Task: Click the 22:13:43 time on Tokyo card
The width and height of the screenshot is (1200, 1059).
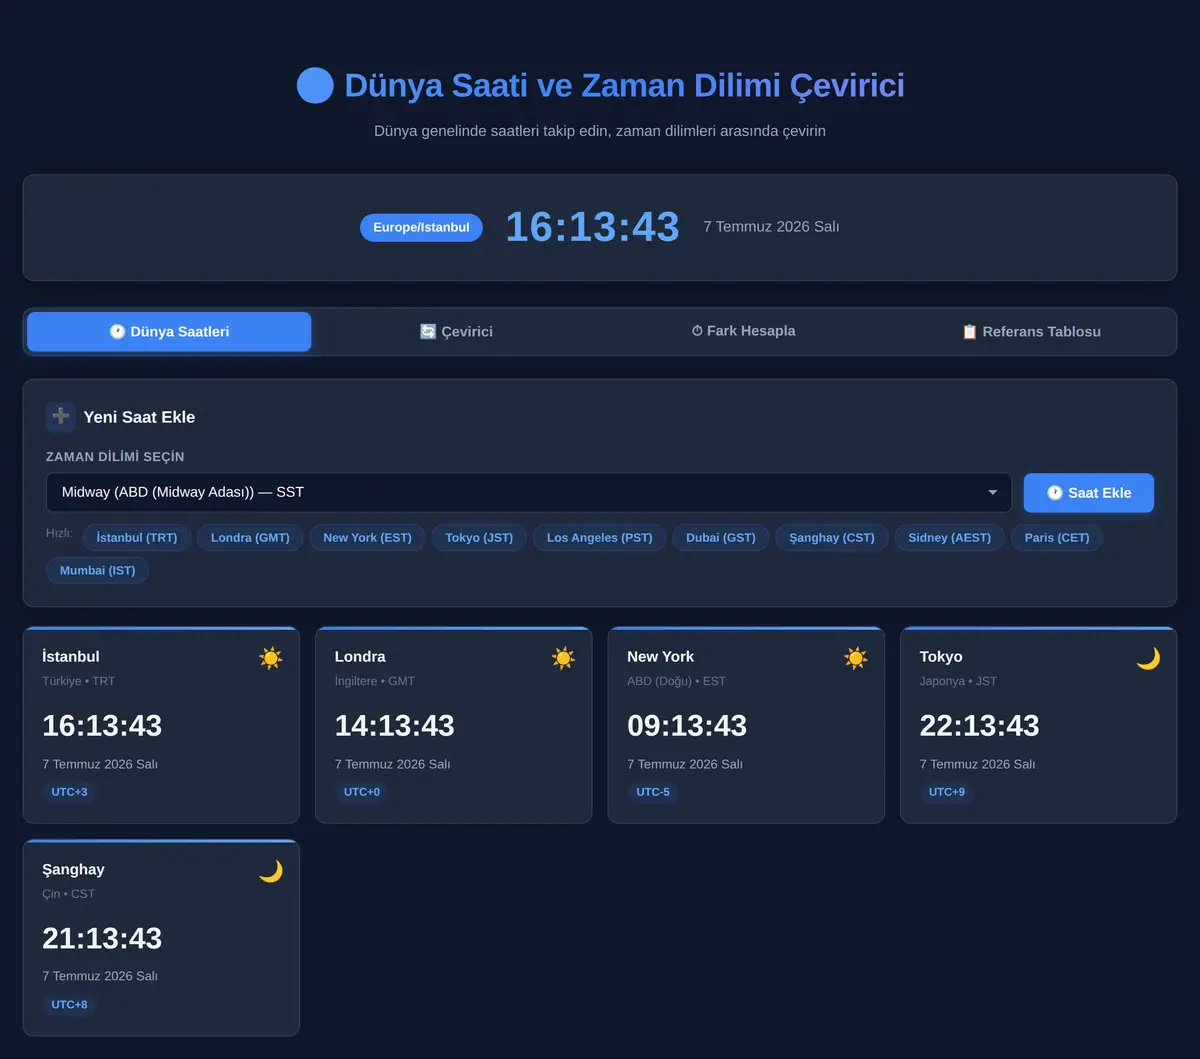Action: point(979,726)
